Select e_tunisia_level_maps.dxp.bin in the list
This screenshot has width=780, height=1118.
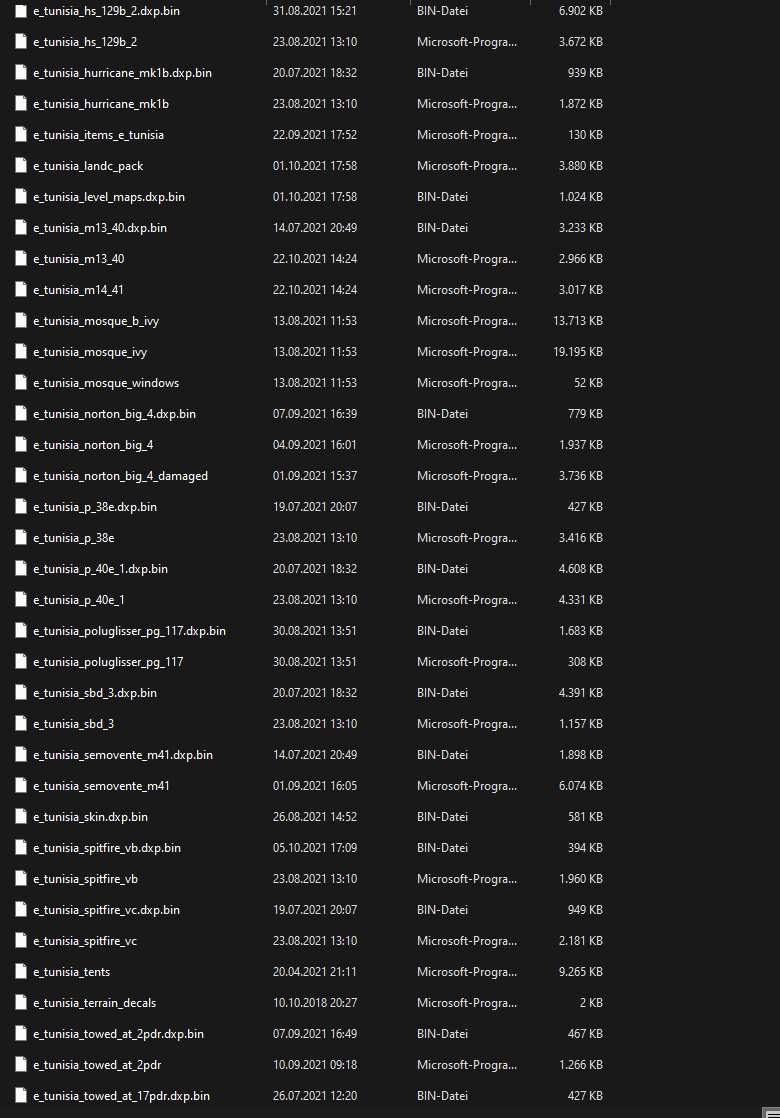[109, 197]
